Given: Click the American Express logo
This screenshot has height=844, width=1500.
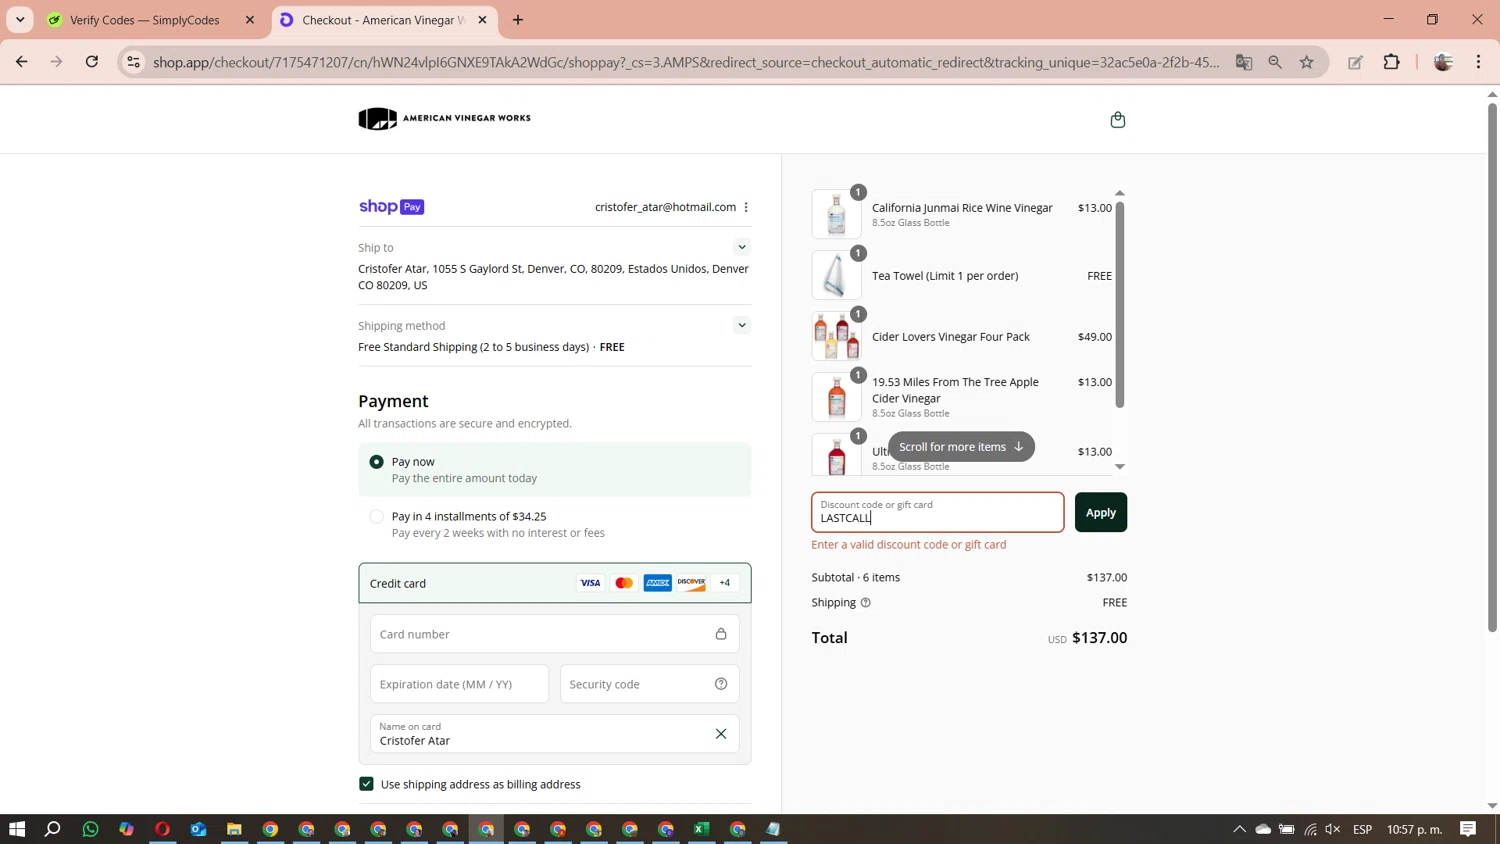Looking at the screenshot, I should [x=658, y=583].
